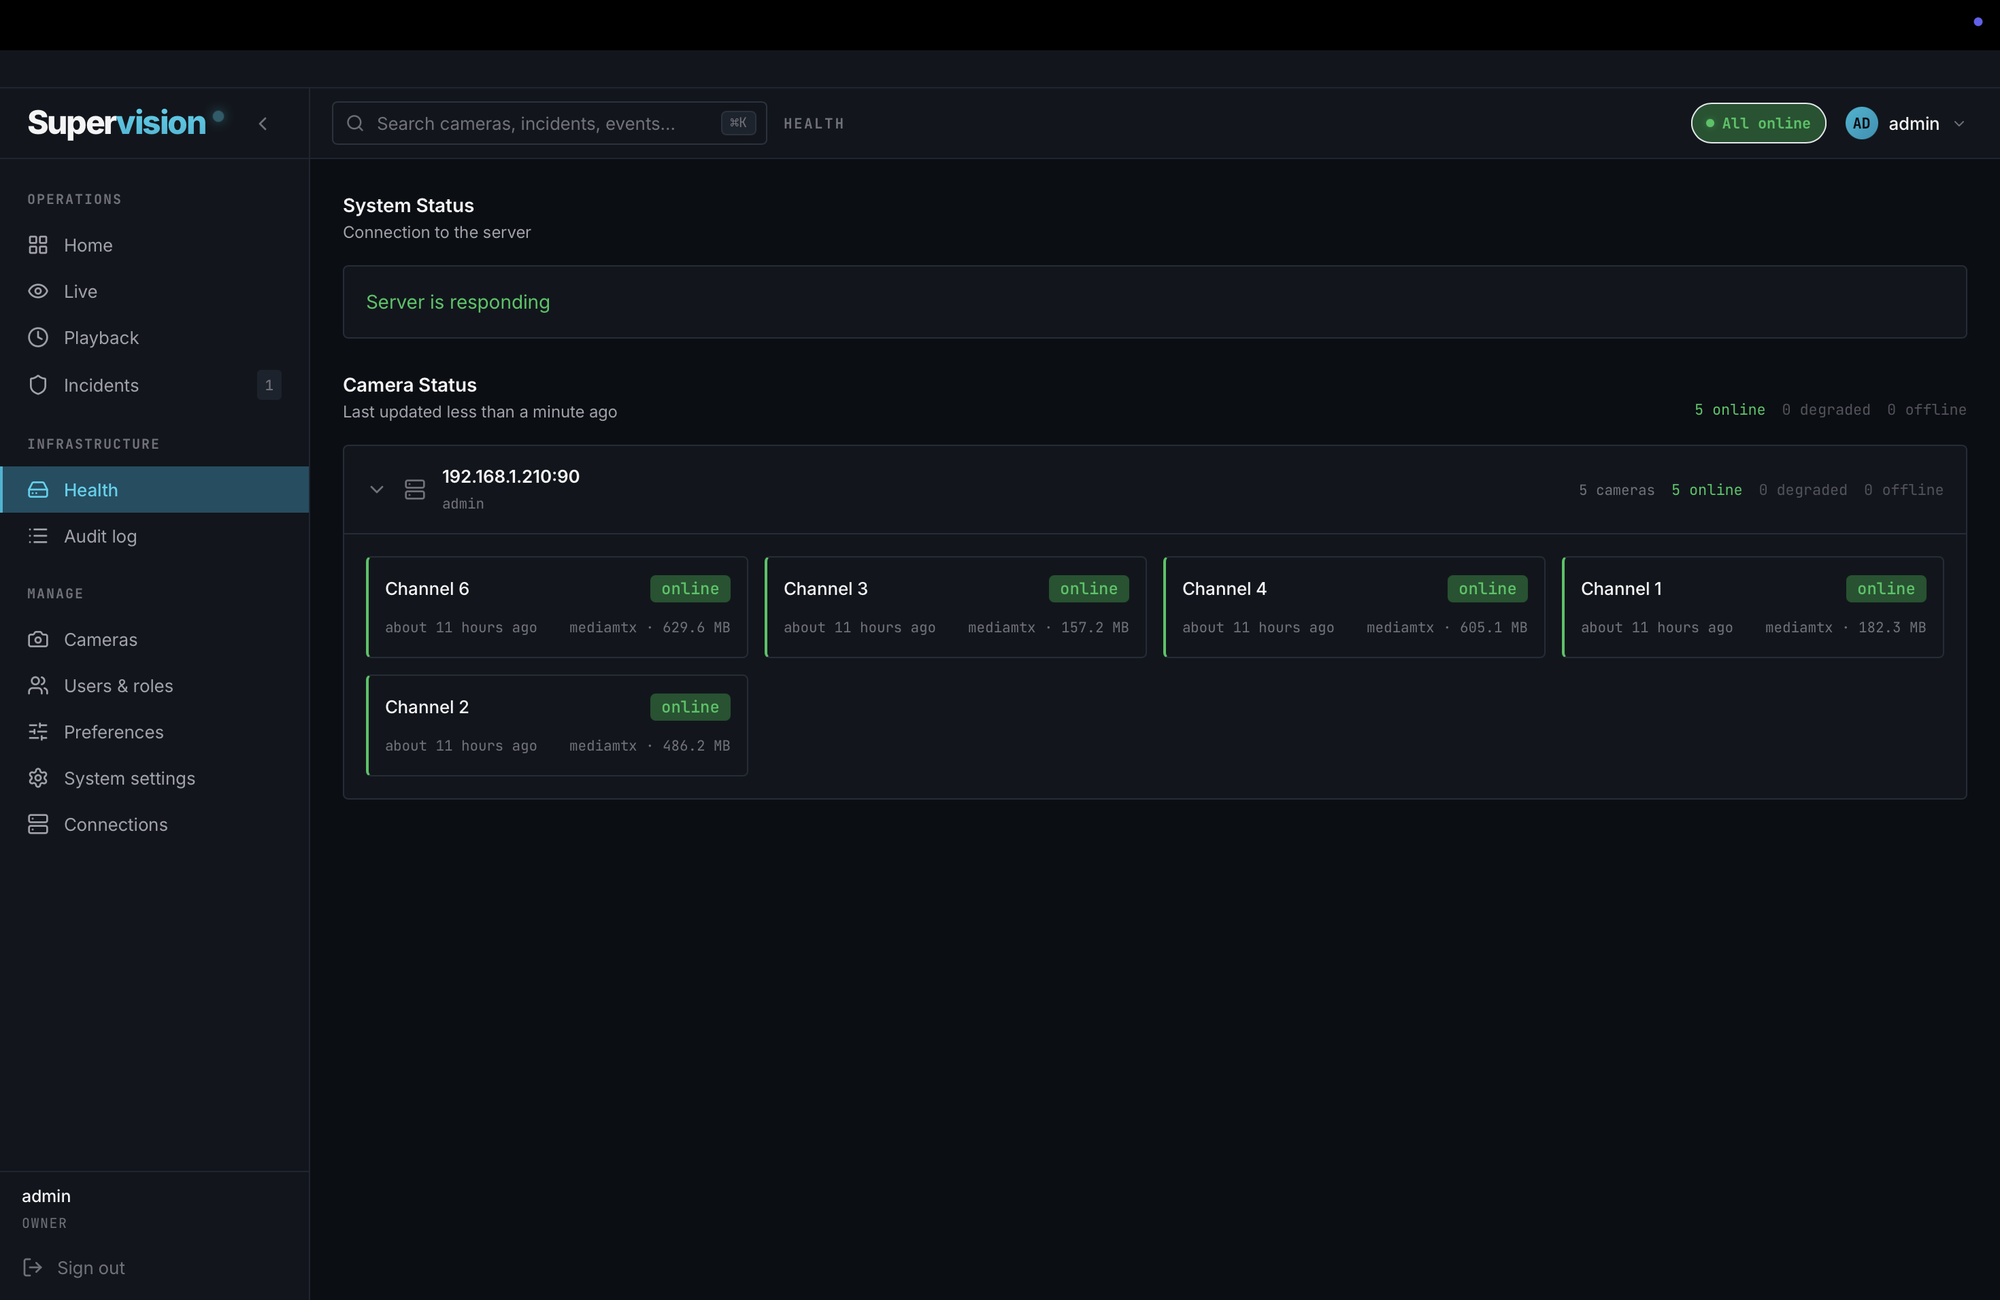Image resolution: width=2000 pixels, height=1300 pixels.
Task: Click the Connections server icon
Action: coord(38,824)
